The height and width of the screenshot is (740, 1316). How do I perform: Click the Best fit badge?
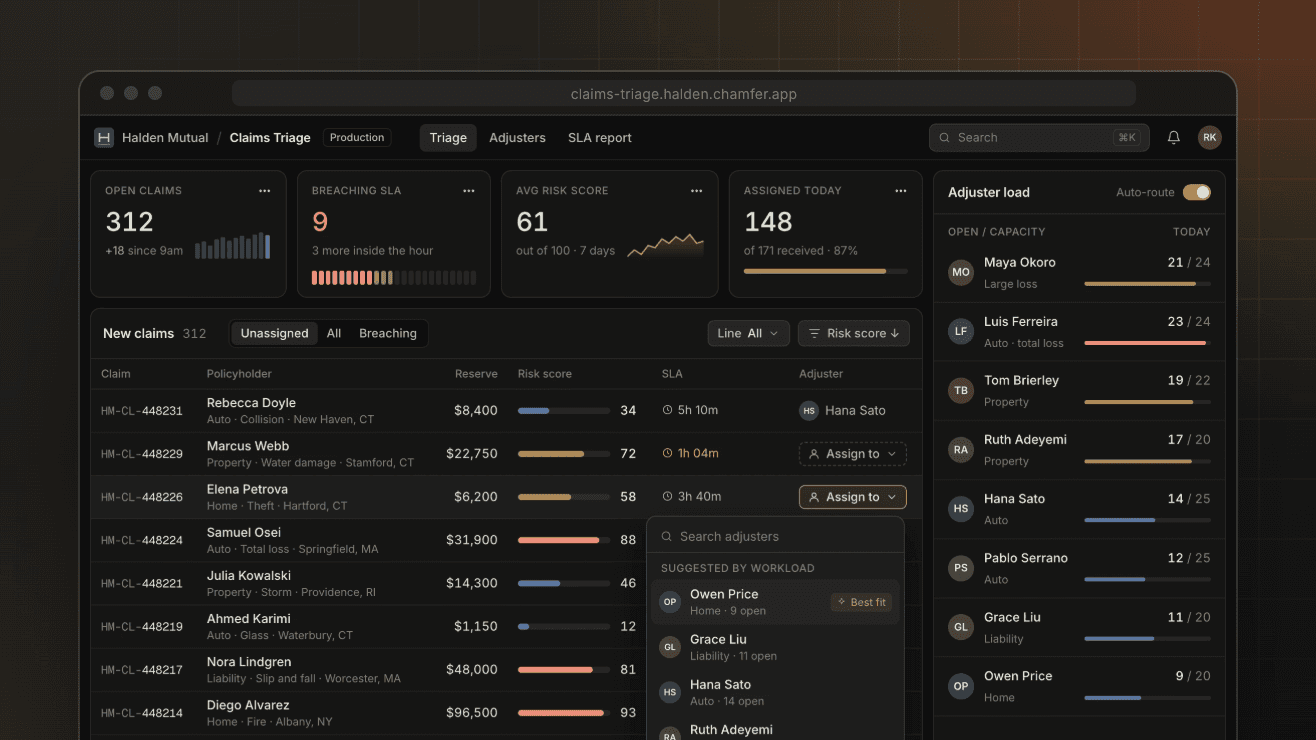pos(861,602)
